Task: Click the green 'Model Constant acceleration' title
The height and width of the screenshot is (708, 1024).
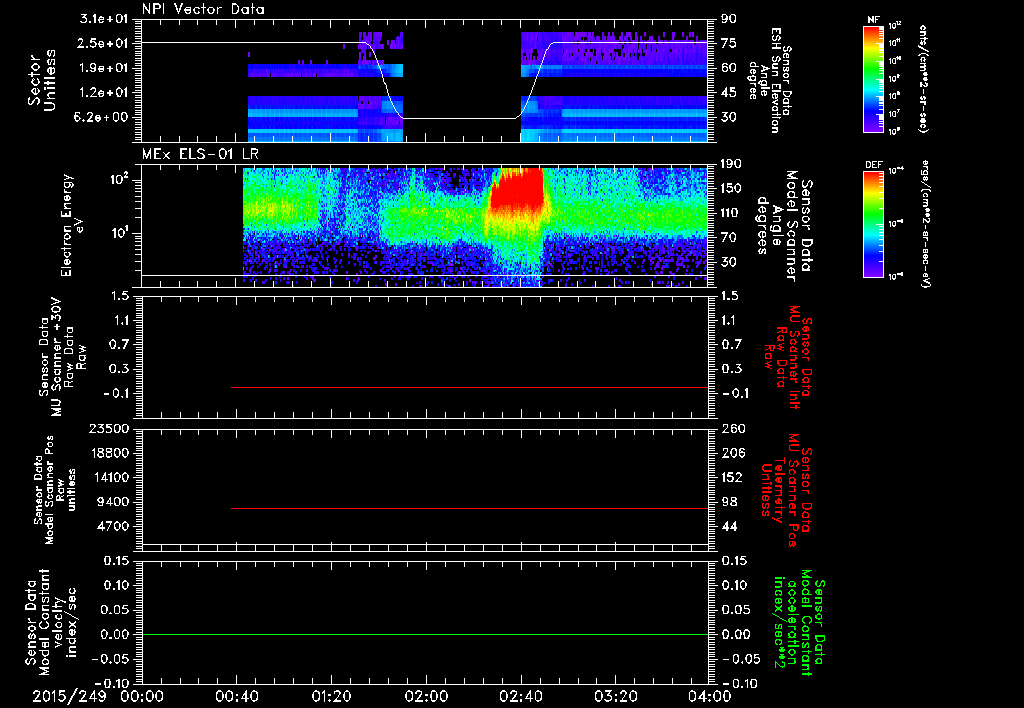Action: tap(797, 623)
